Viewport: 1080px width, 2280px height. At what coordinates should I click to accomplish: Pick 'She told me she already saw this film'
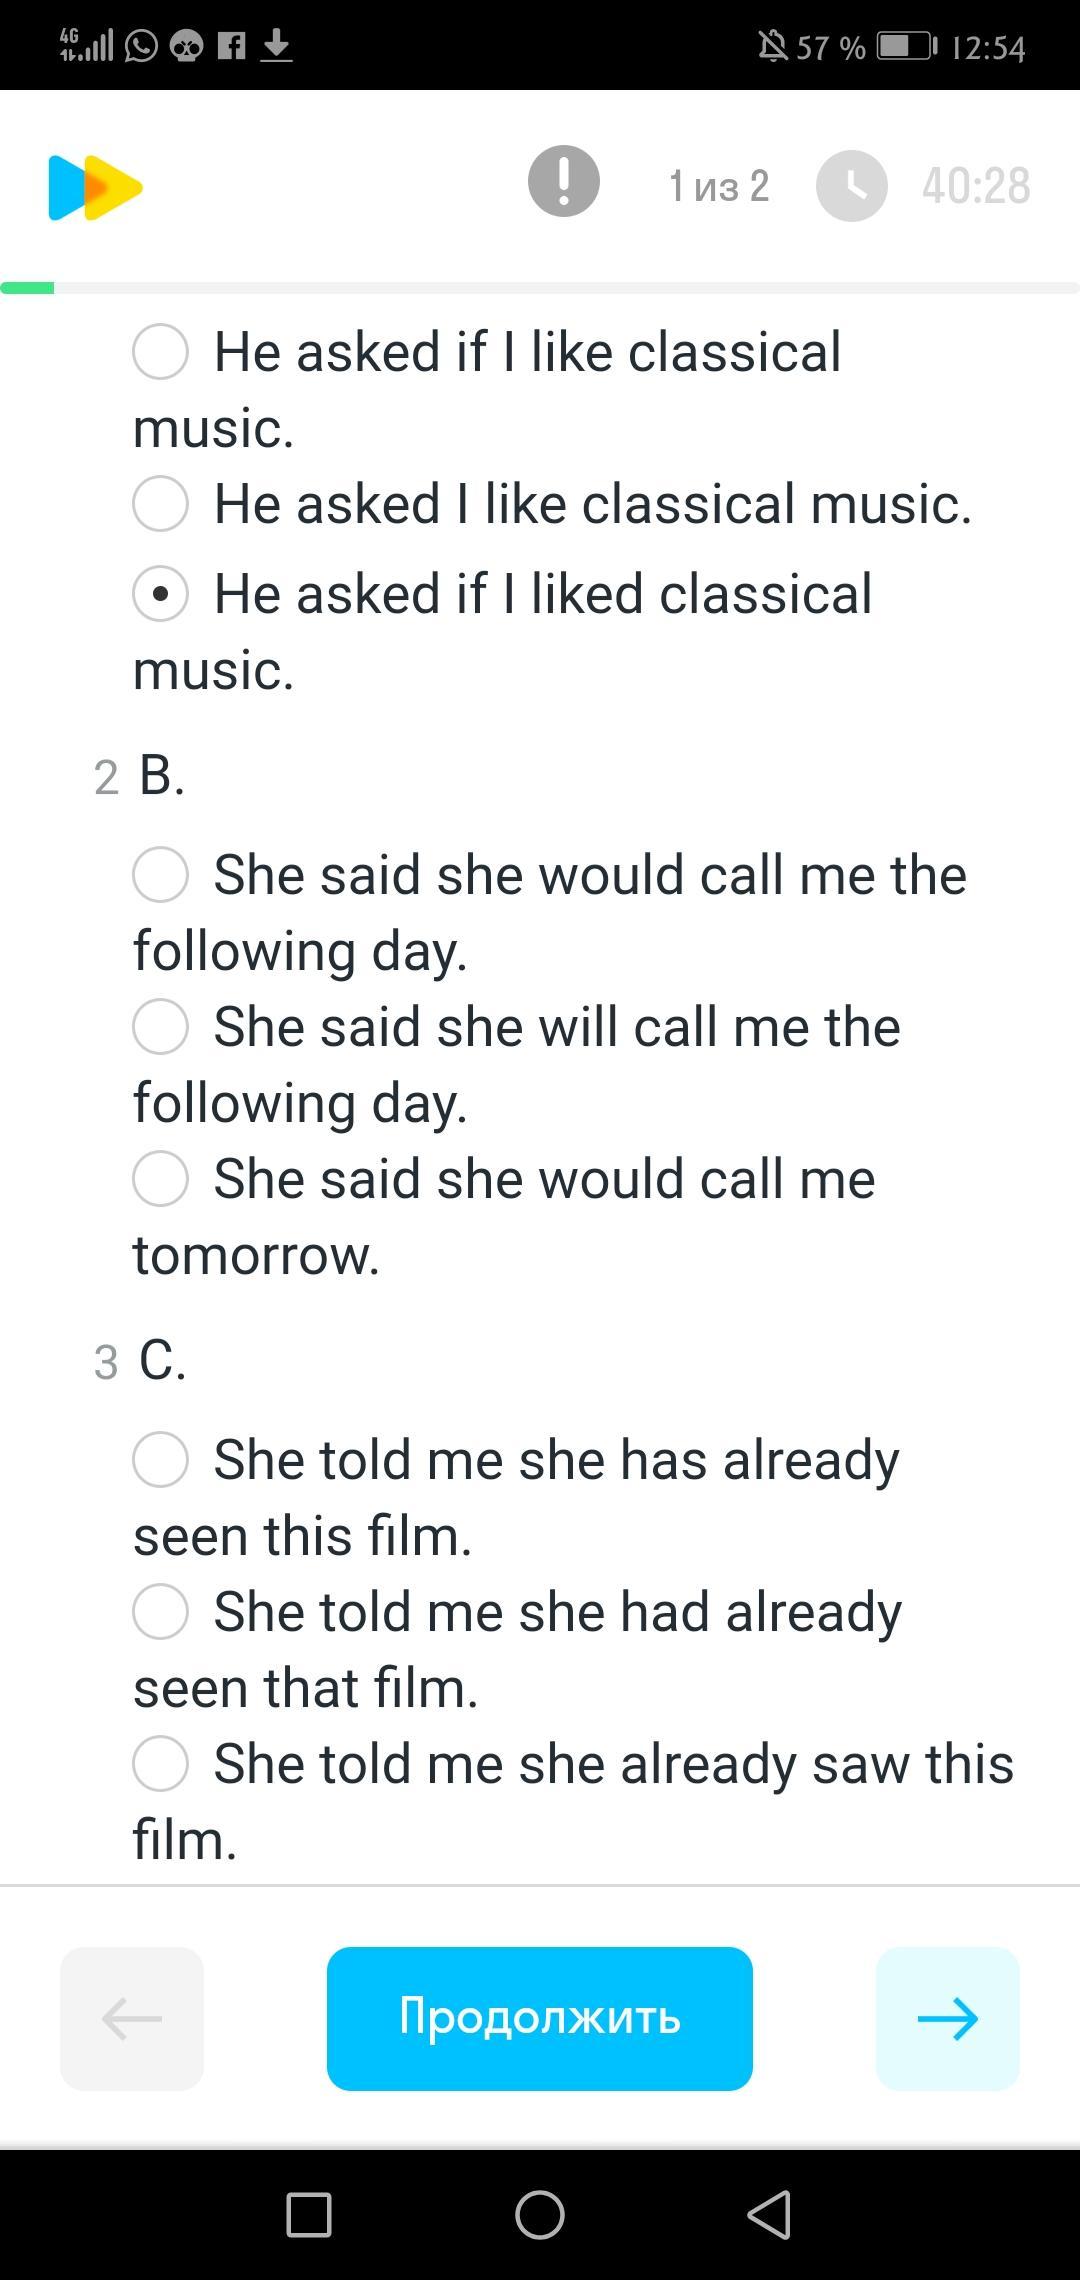[161, 1764]
